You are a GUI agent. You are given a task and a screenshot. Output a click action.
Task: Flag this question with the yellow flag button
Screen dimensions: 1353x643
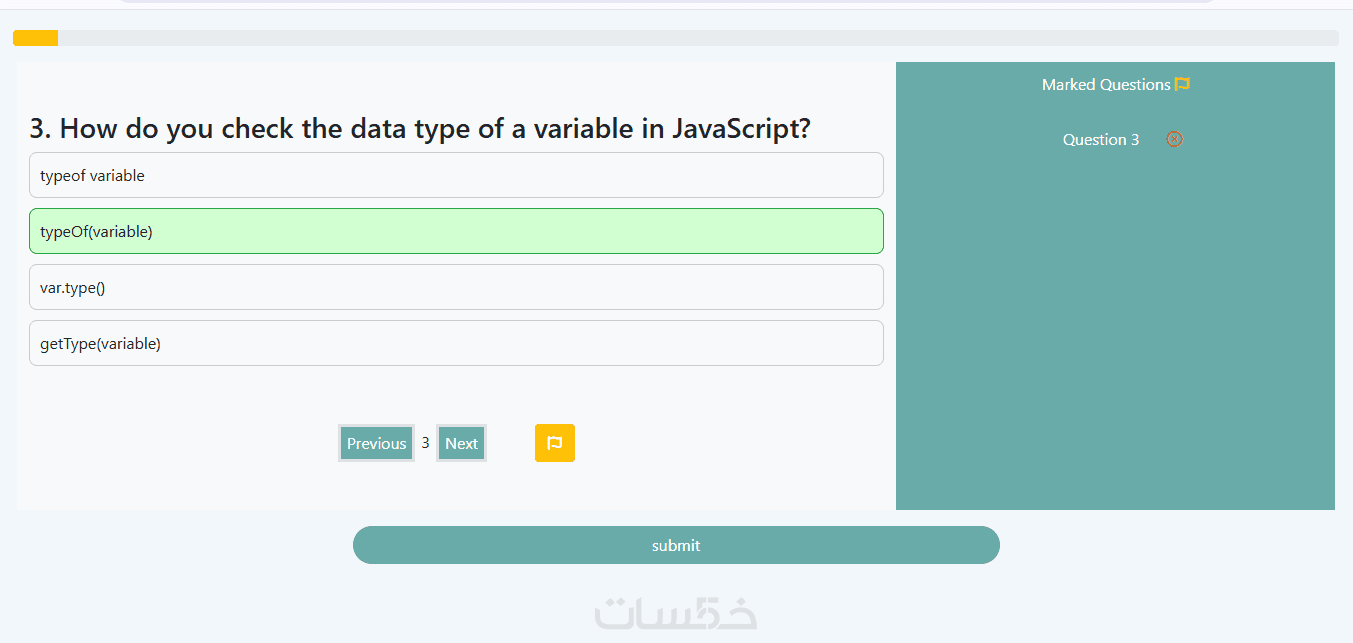(555, 443)
